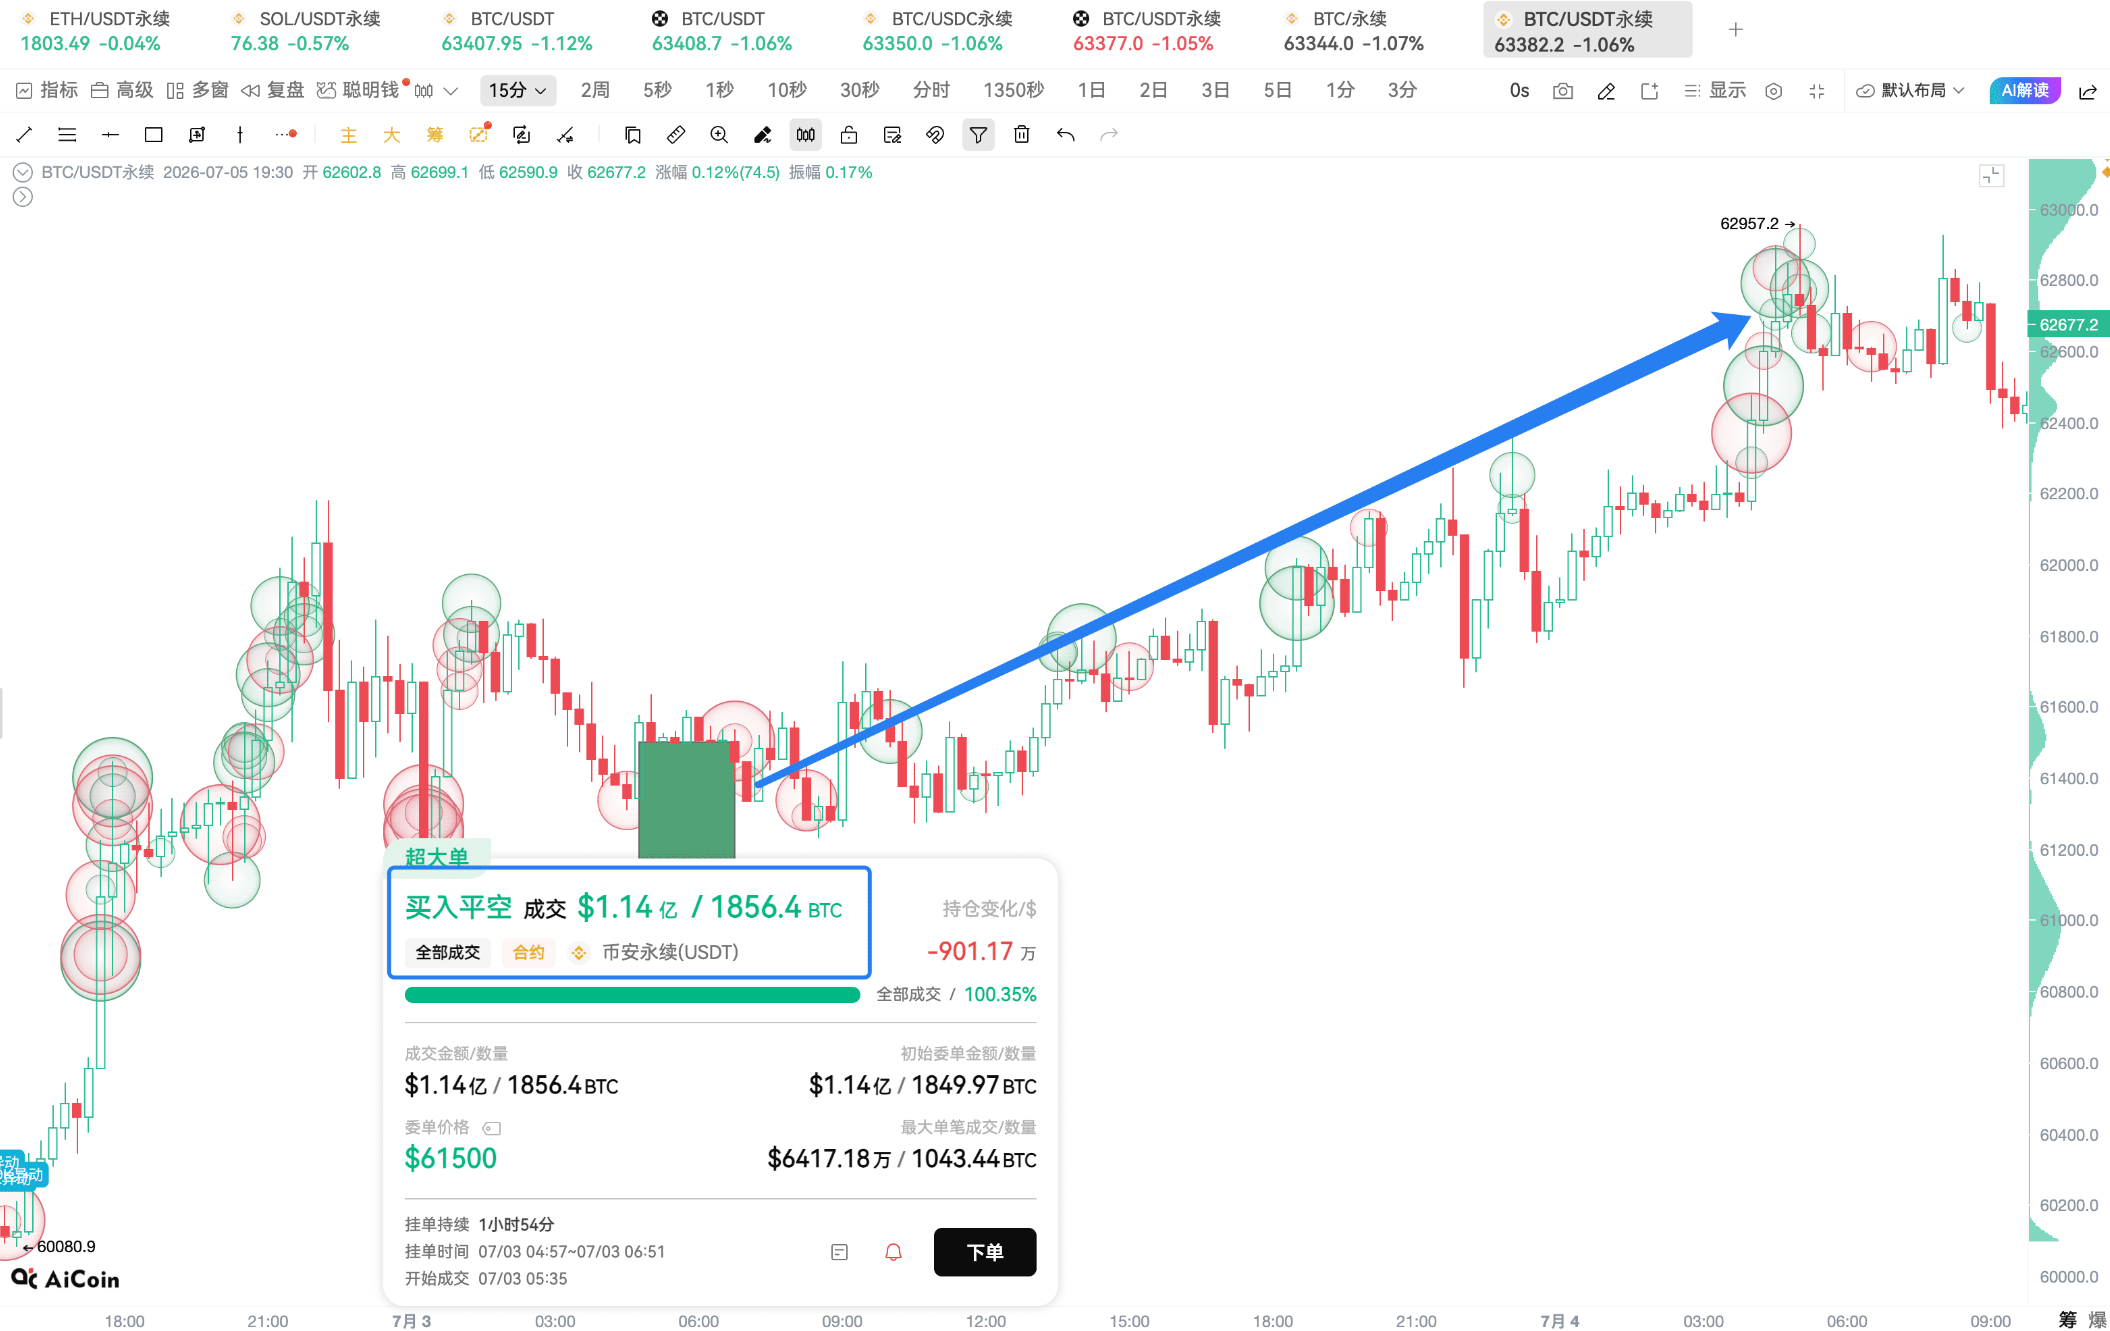Click the 超大单 tag on the order card
2110x1331 pixels.
click(x=437, y=856)
